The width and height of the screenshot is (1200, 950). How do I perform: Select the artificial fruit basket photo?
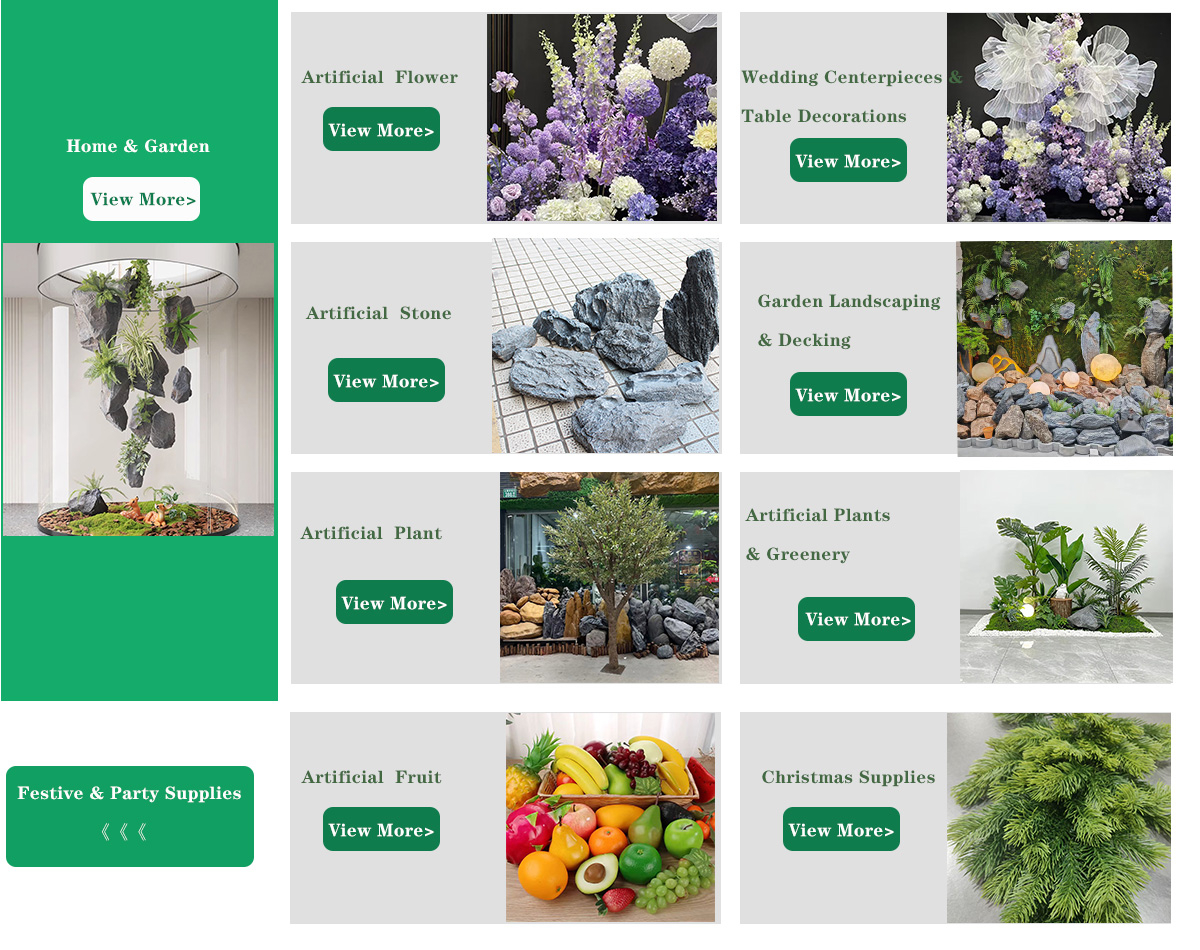[612, 817]
